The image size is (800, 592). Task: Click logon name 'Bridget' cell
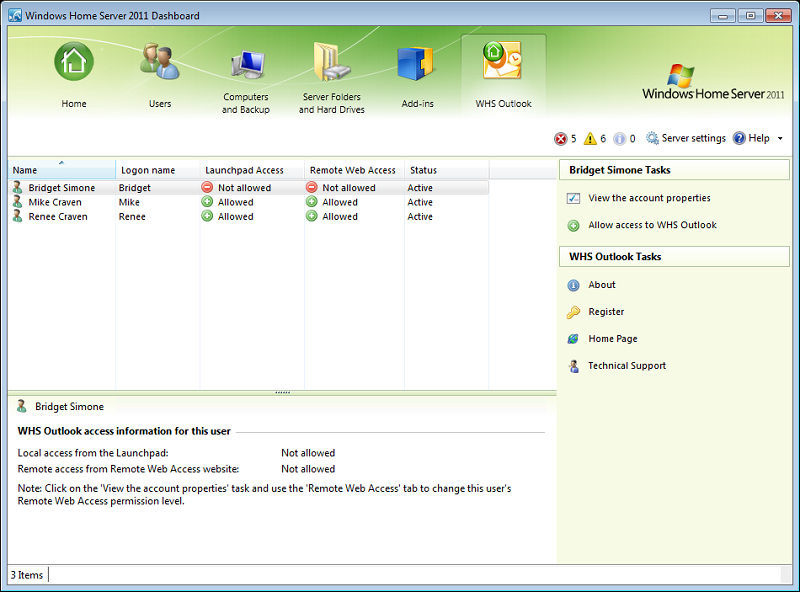coord(135,188)
